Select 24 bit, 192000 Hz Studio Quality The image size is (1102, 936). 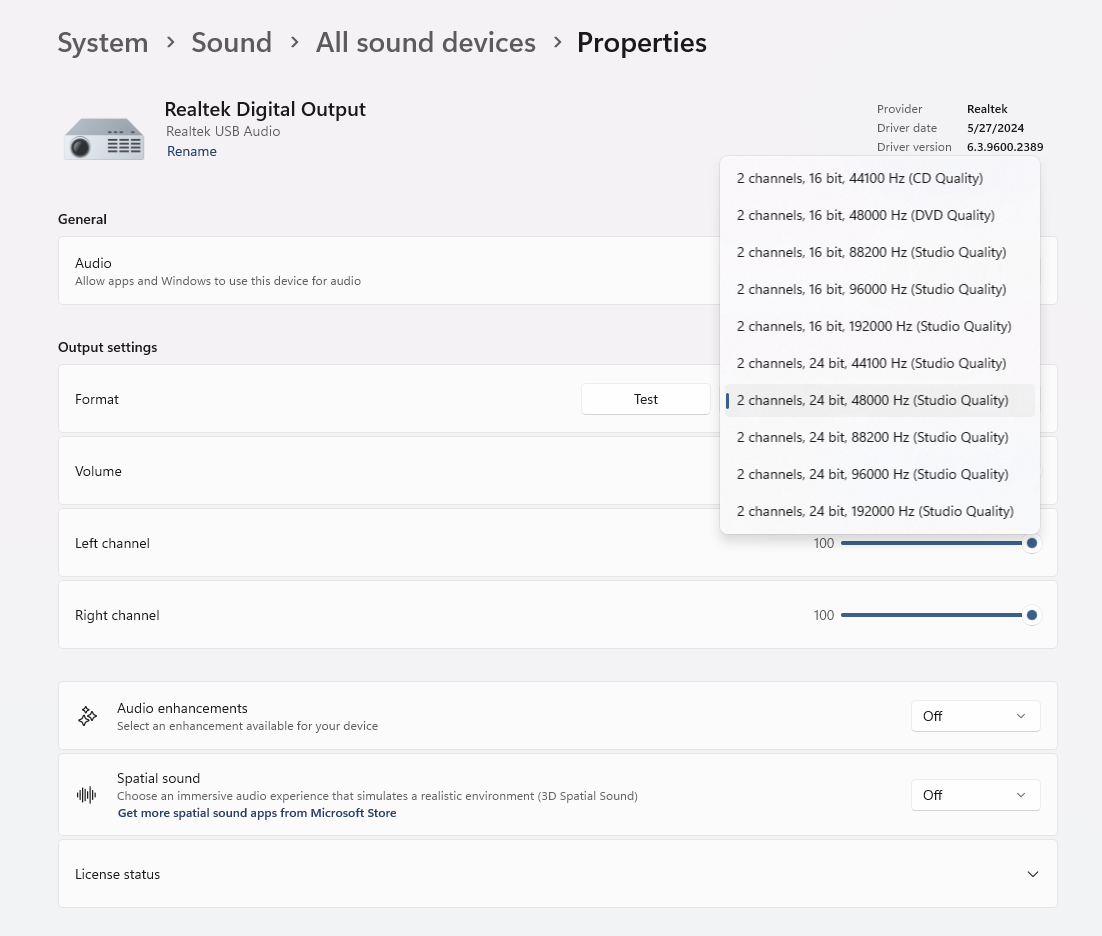(x=875, y=511)
